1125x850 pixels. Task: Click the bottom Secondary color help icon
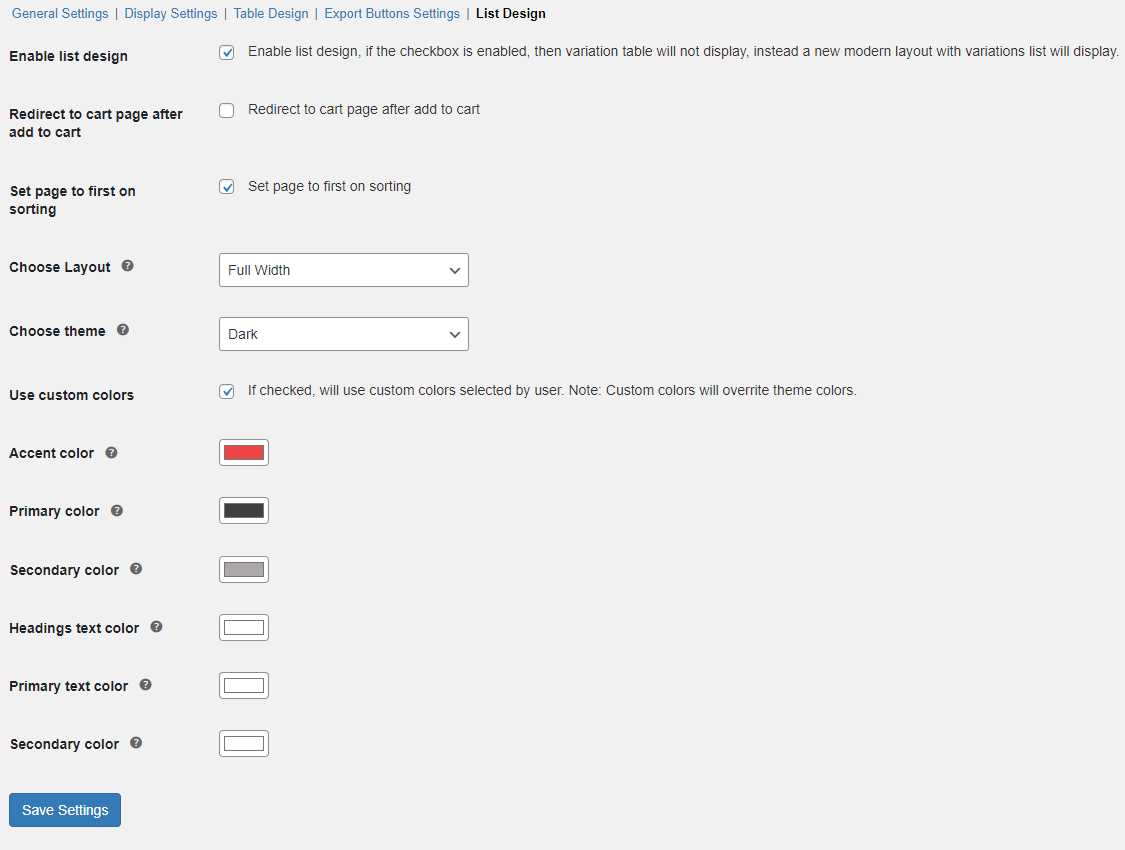click(x=135, y=742)
